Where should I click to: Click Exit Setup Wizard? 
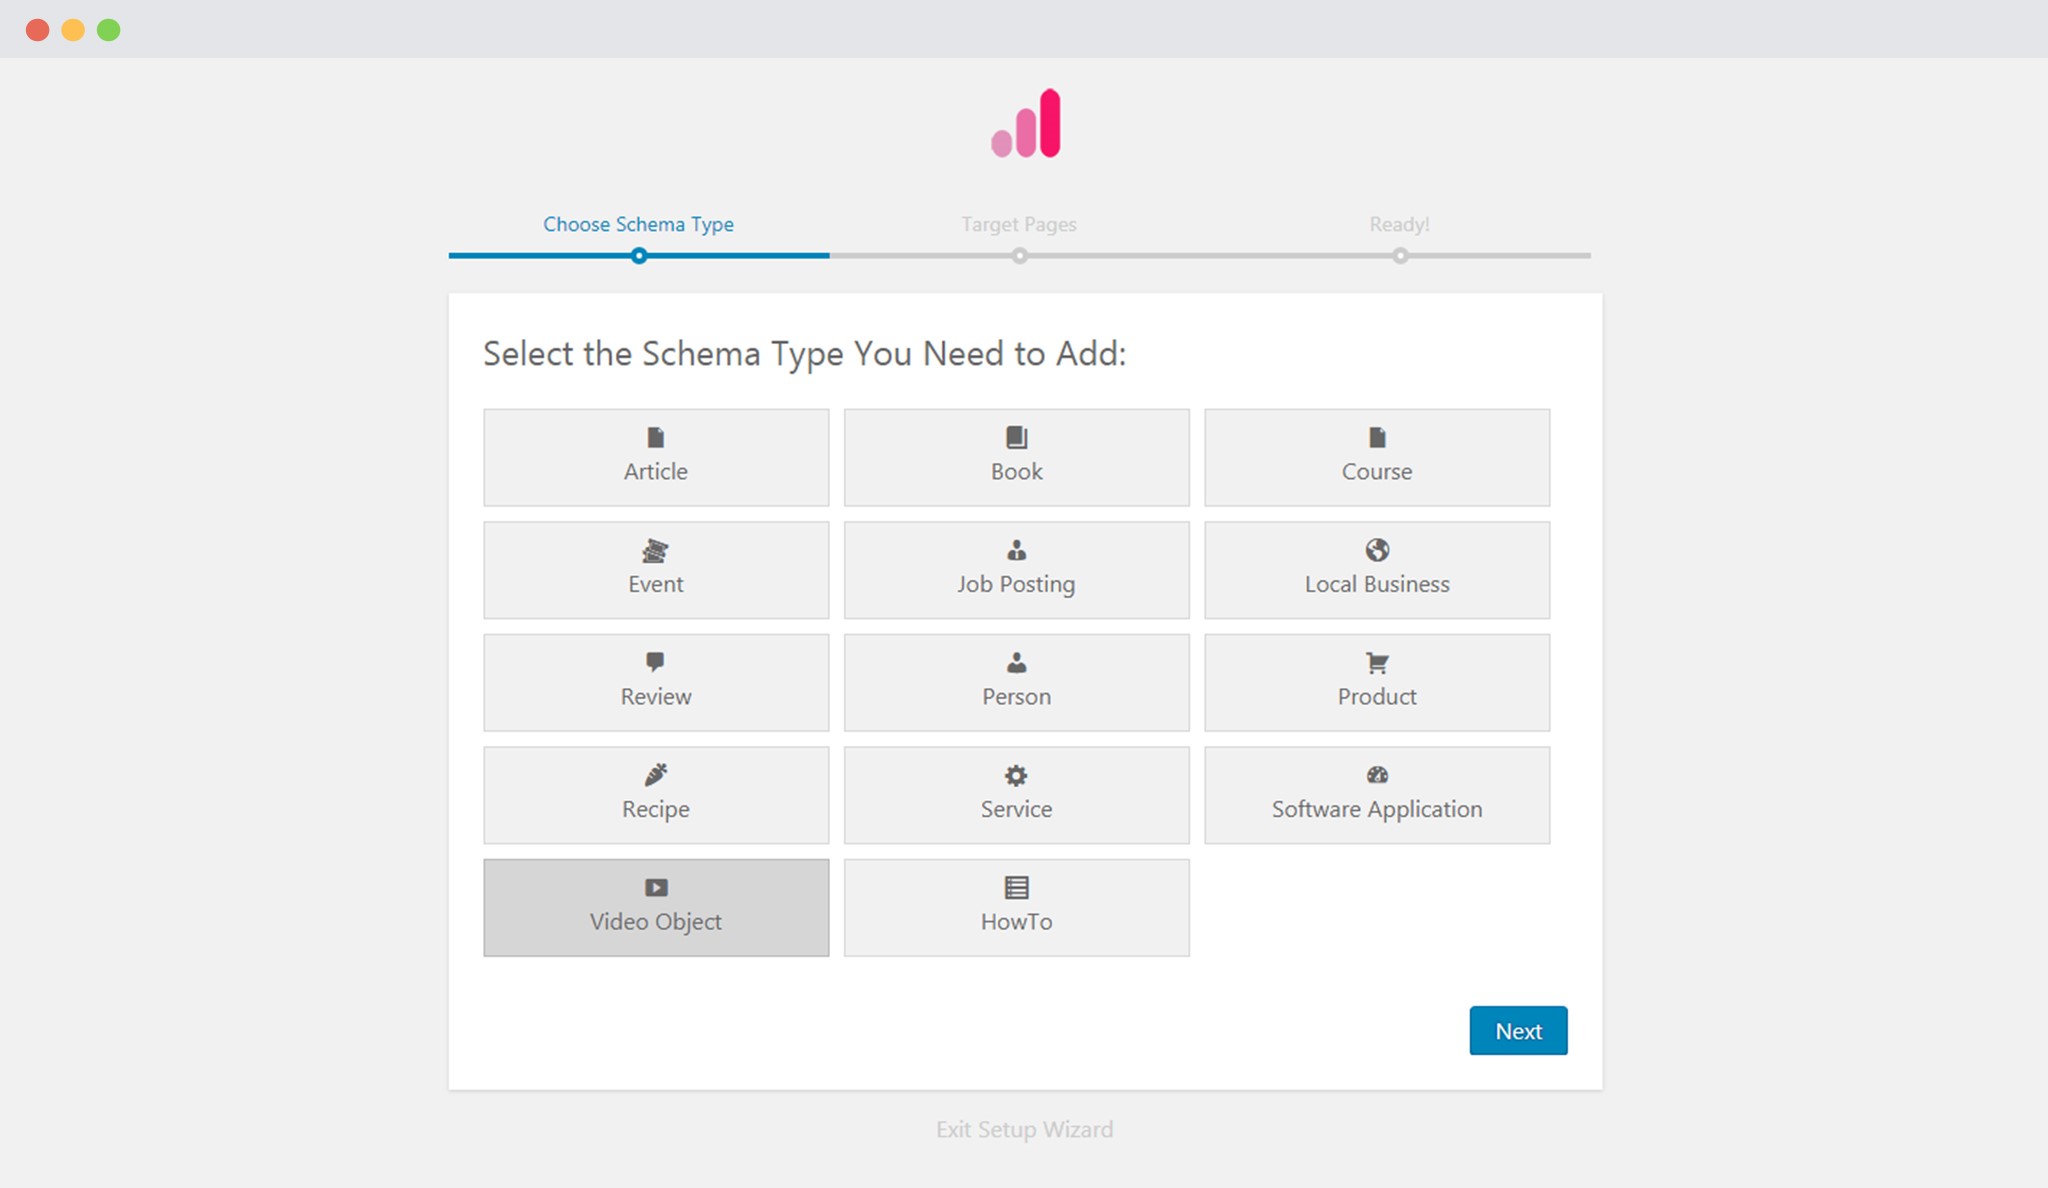(x=1024, y=1129)
